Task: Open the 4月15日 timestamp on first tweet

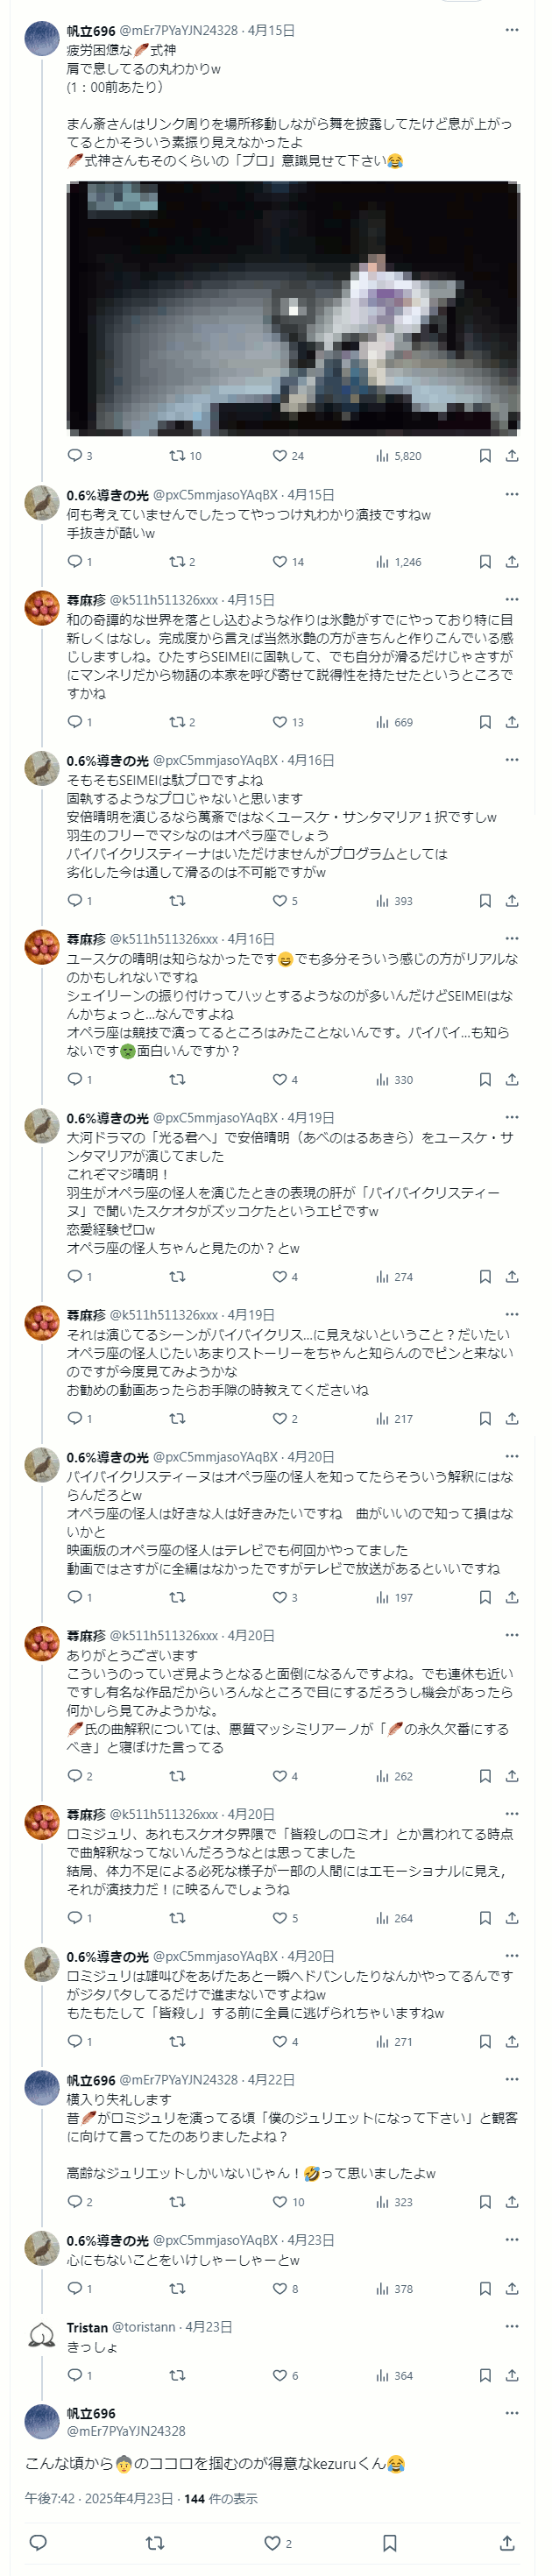Action: click(271, 30)
